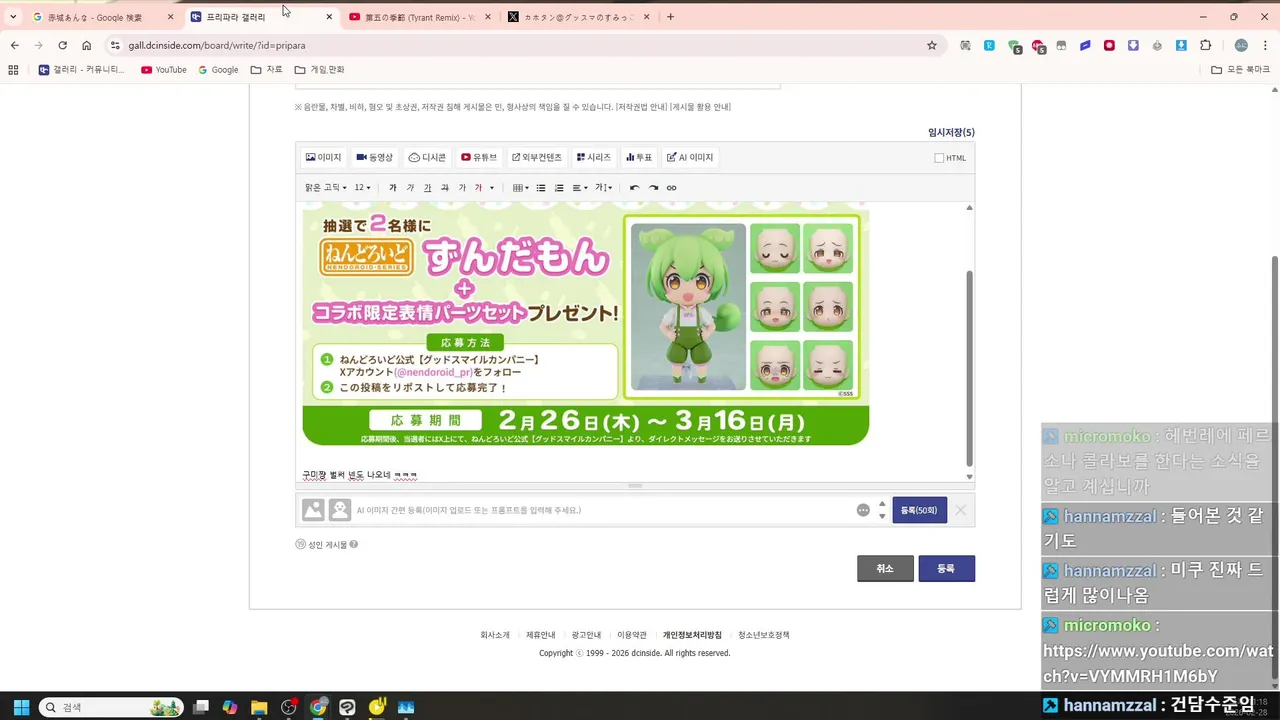This screenshot has height=720, width=1280.
Task: Insert a numbered list
Action: (559, 188)
